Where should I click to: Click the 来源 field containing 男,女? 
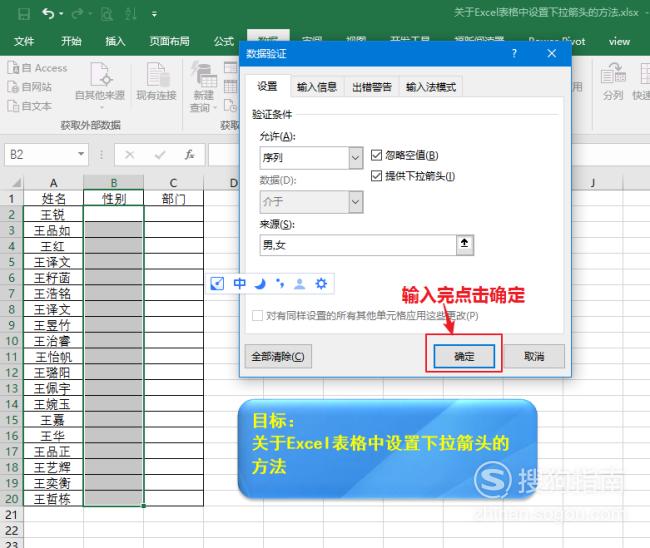pos(358,245)
